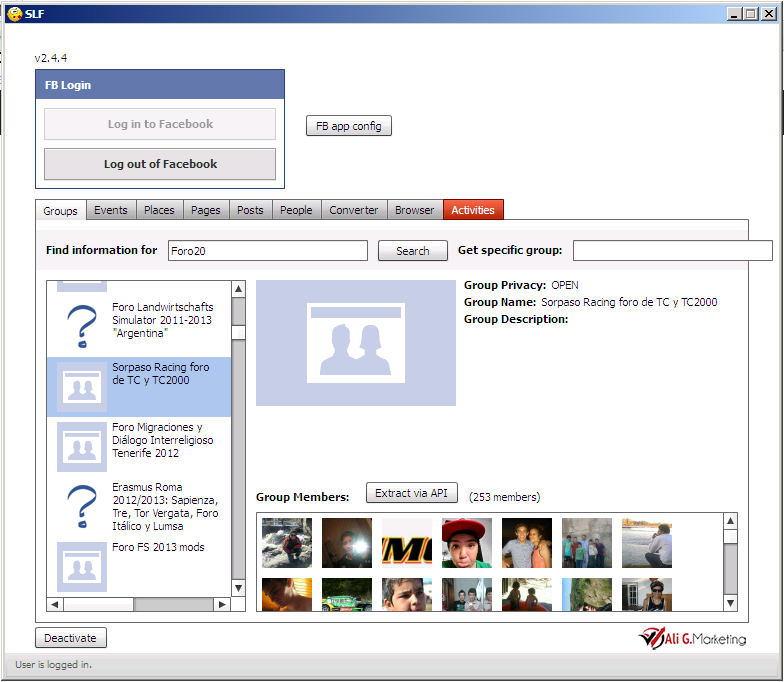Viewport: 784px width, 682px height.
Task: Open second-row member photo of boy's face close-up
Action: point(407,594)
